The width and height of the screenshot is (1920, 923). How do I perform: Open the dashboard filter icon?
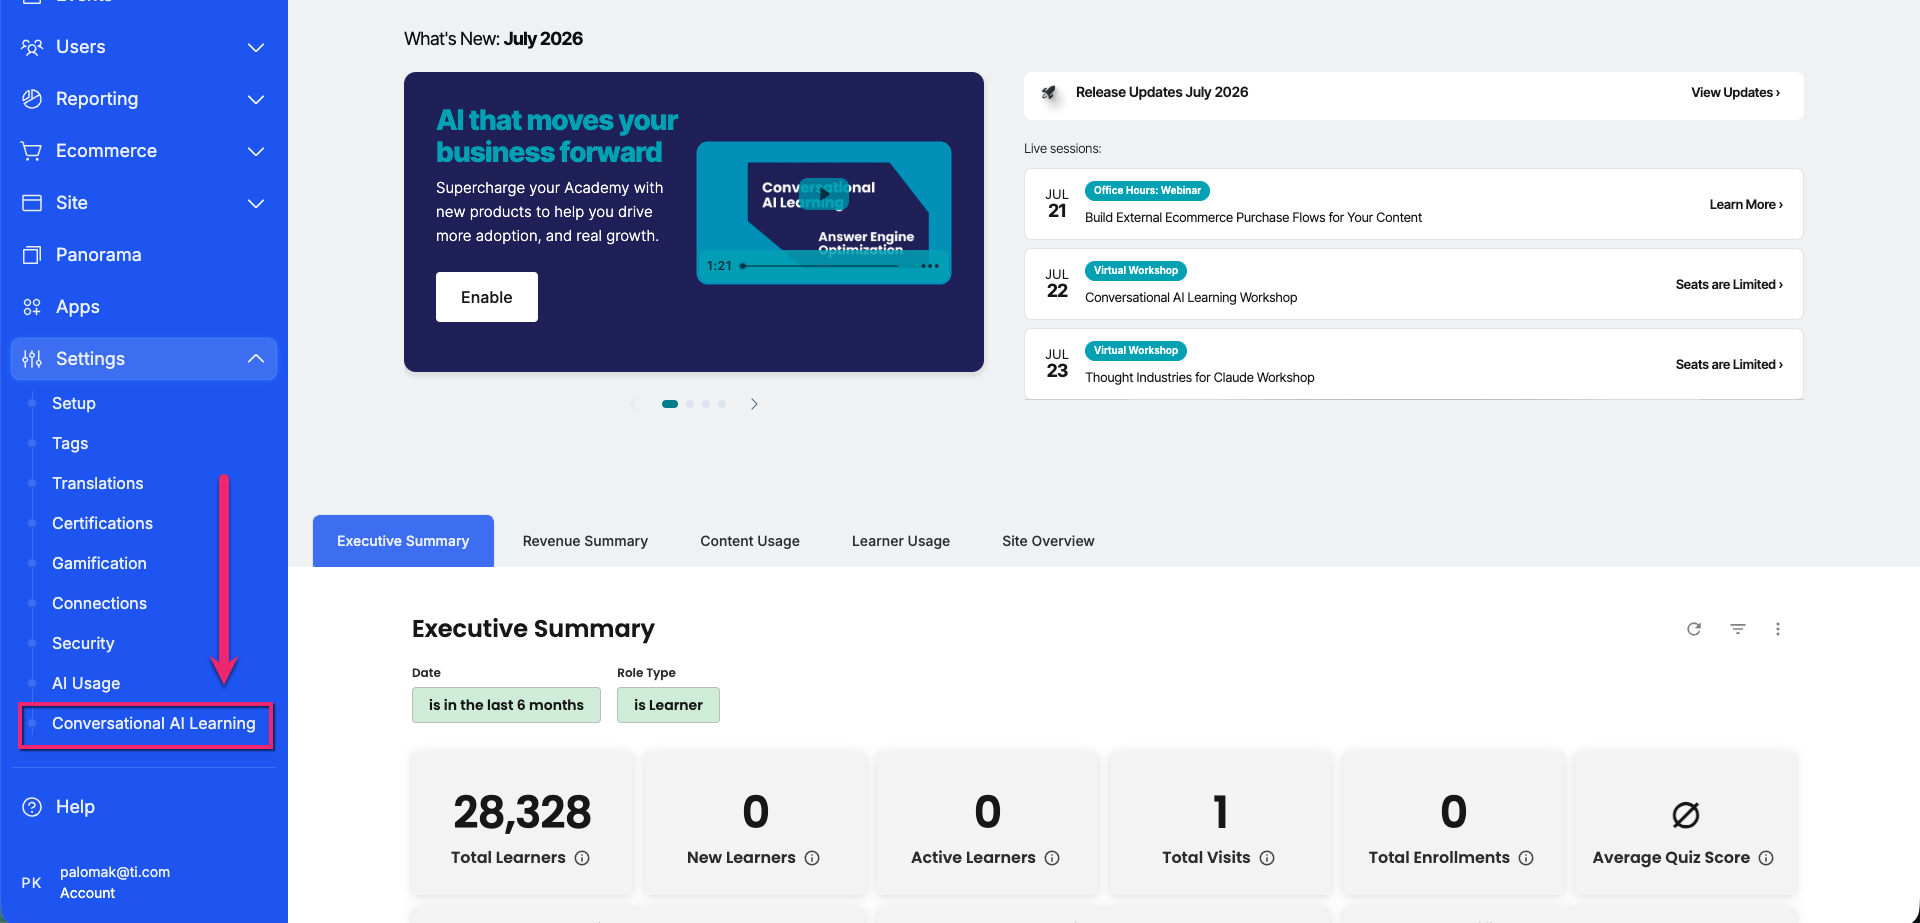coord(1738,629)
